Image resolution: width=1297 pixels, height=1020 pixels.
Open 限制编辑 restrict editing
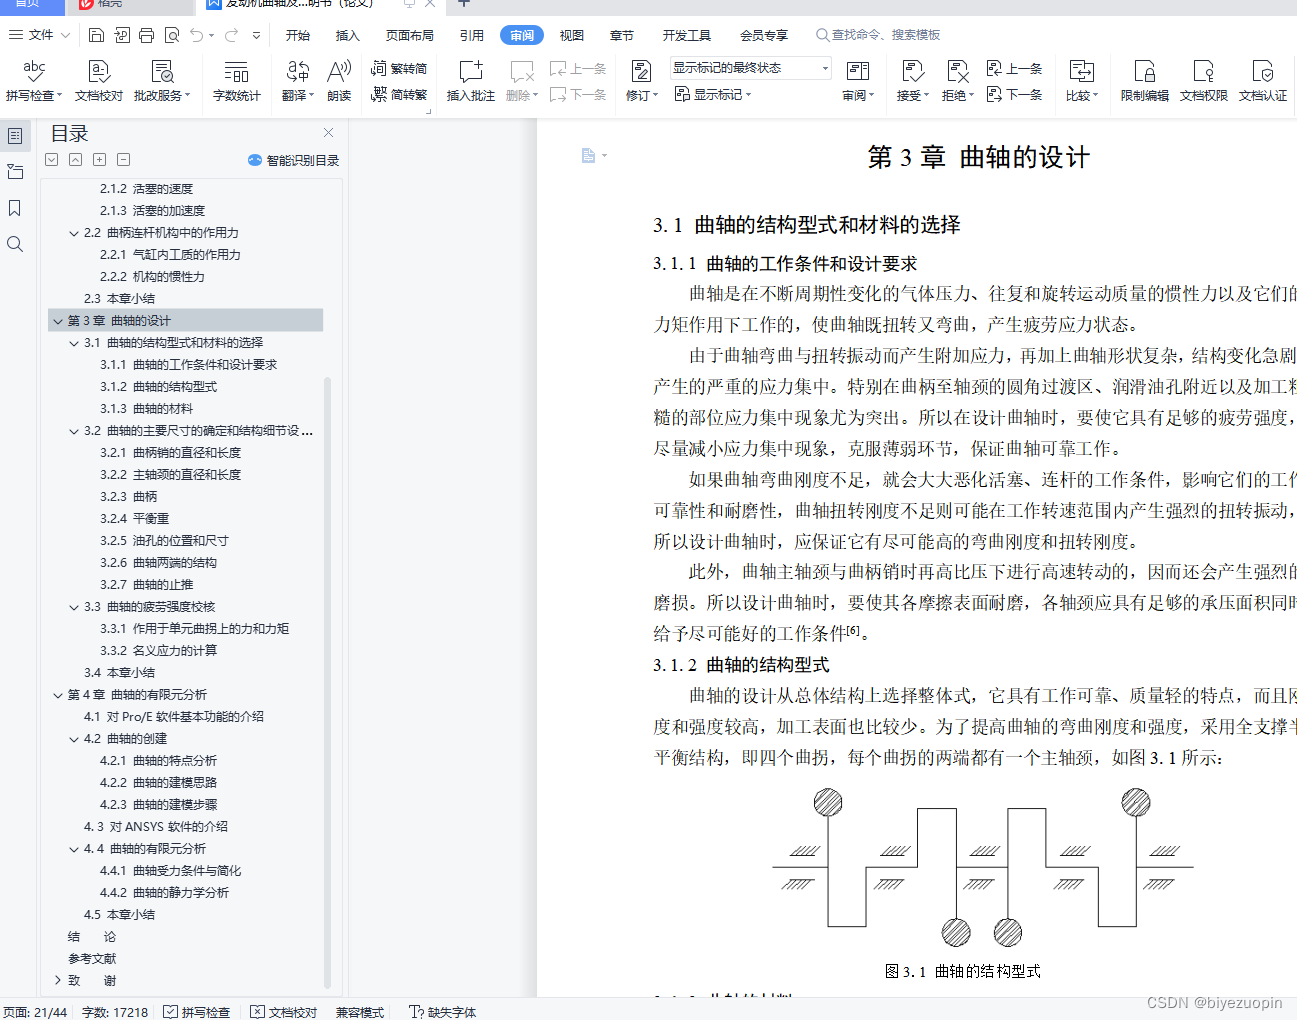pyautogui.click(x=1144, y=80)
